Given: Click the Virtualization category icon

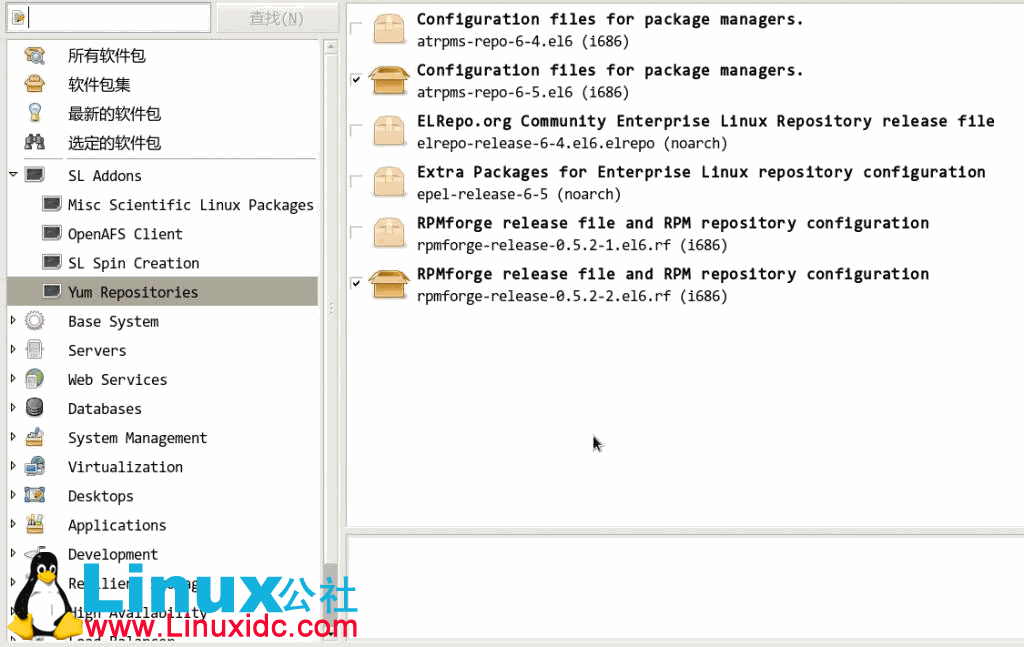Looking at the screenshot, I should [x=35, y=466].
